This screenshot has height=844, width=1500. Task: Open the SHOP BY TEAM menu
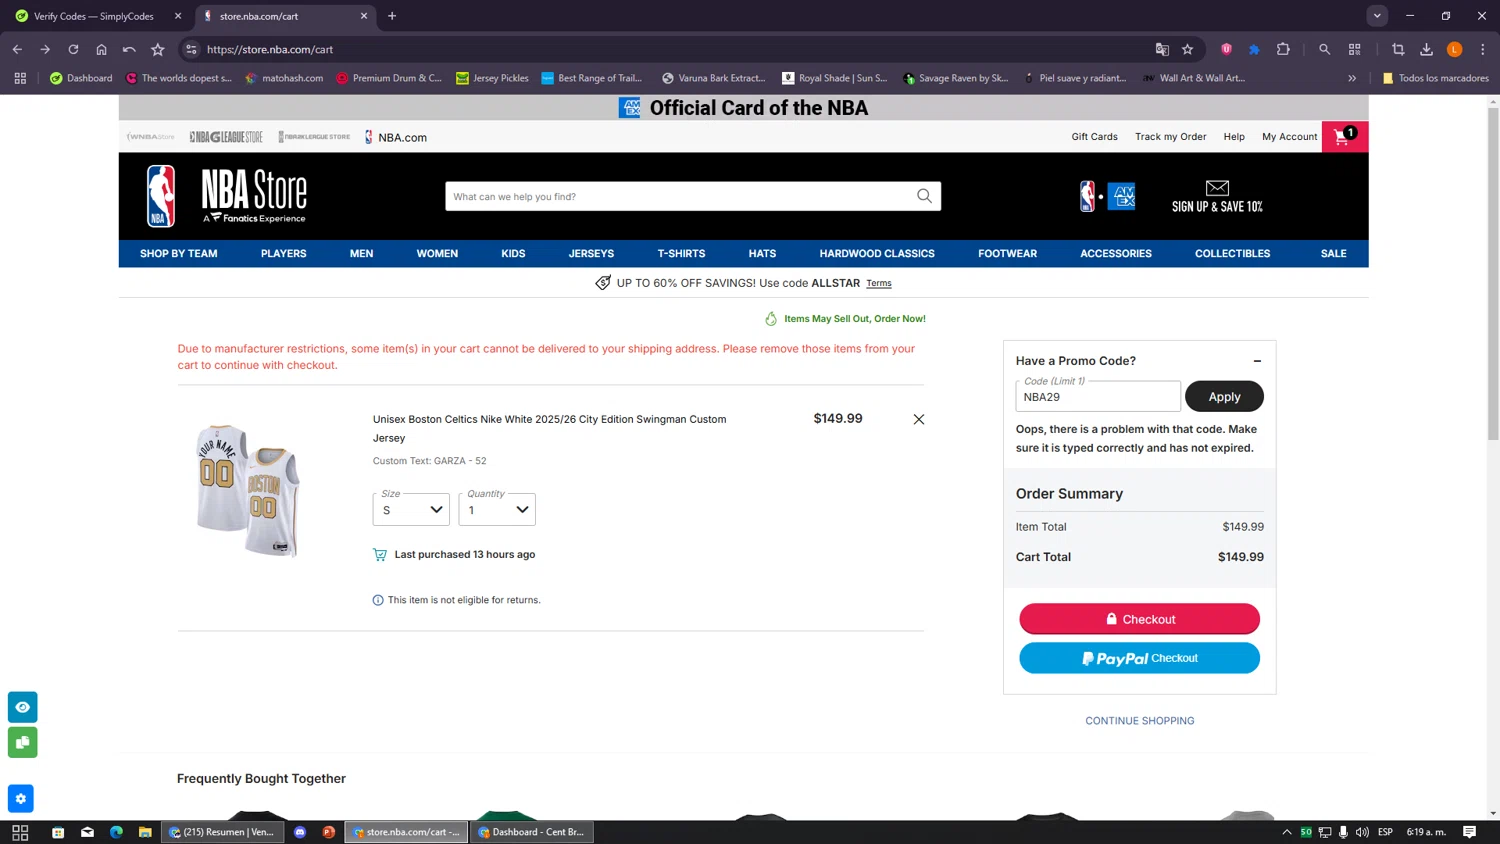(x=179, y=254)
